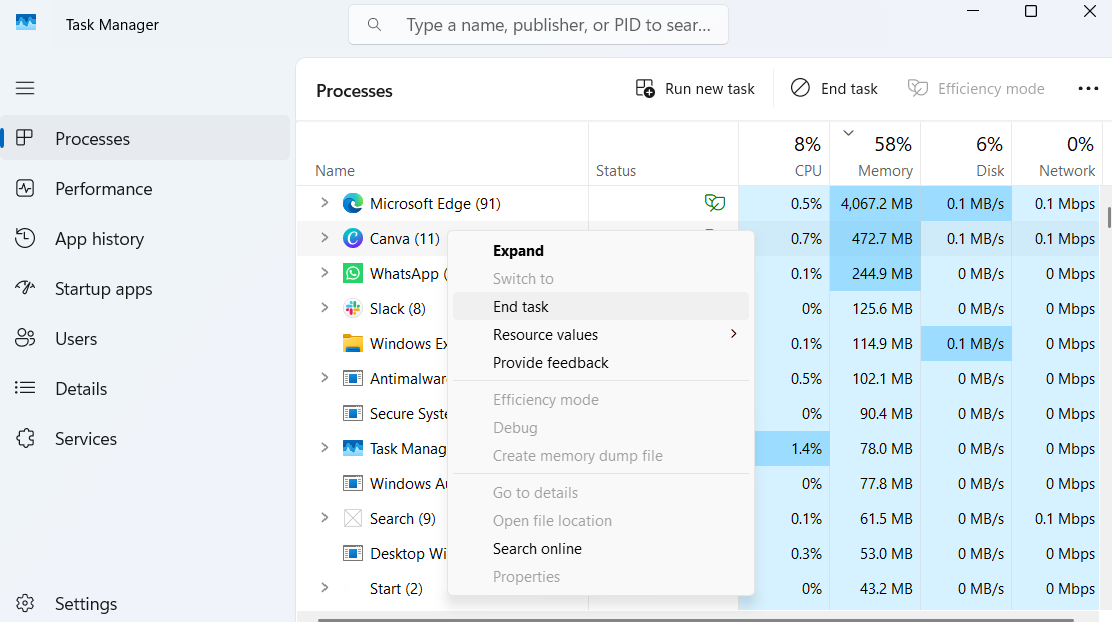The image size is (1112, 622).
Task: Go to Startup apps section
Action: point(103,289)
